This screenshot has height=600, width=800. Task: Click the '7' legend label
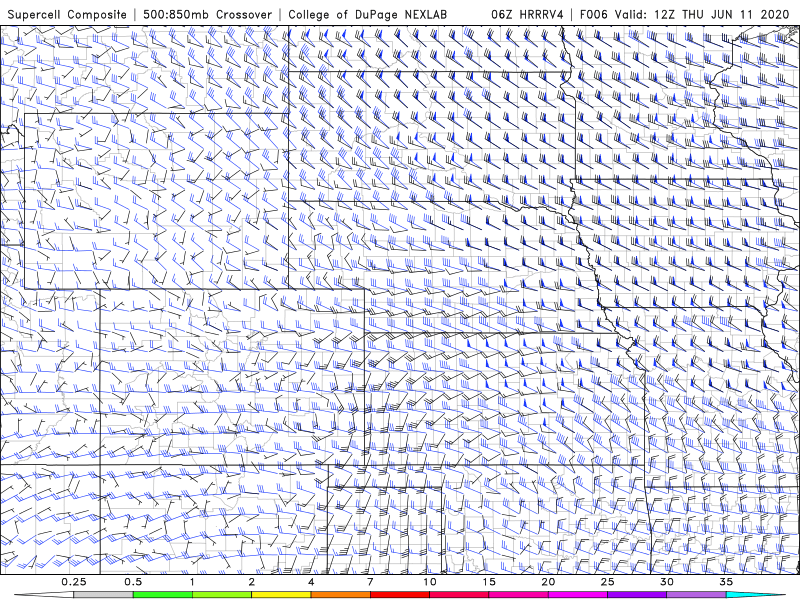[x=370, y=582]
